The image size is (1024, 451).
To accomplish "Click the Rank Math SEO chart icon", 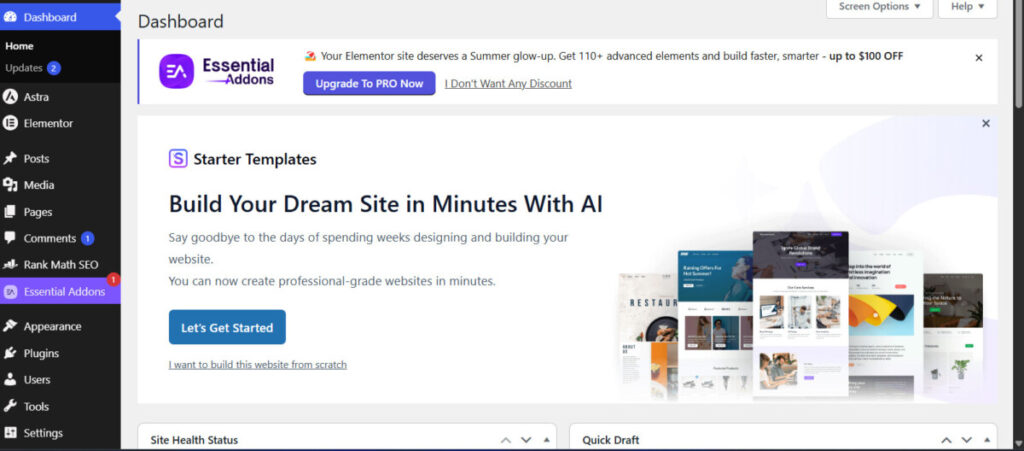I will (x=10, y=264).
